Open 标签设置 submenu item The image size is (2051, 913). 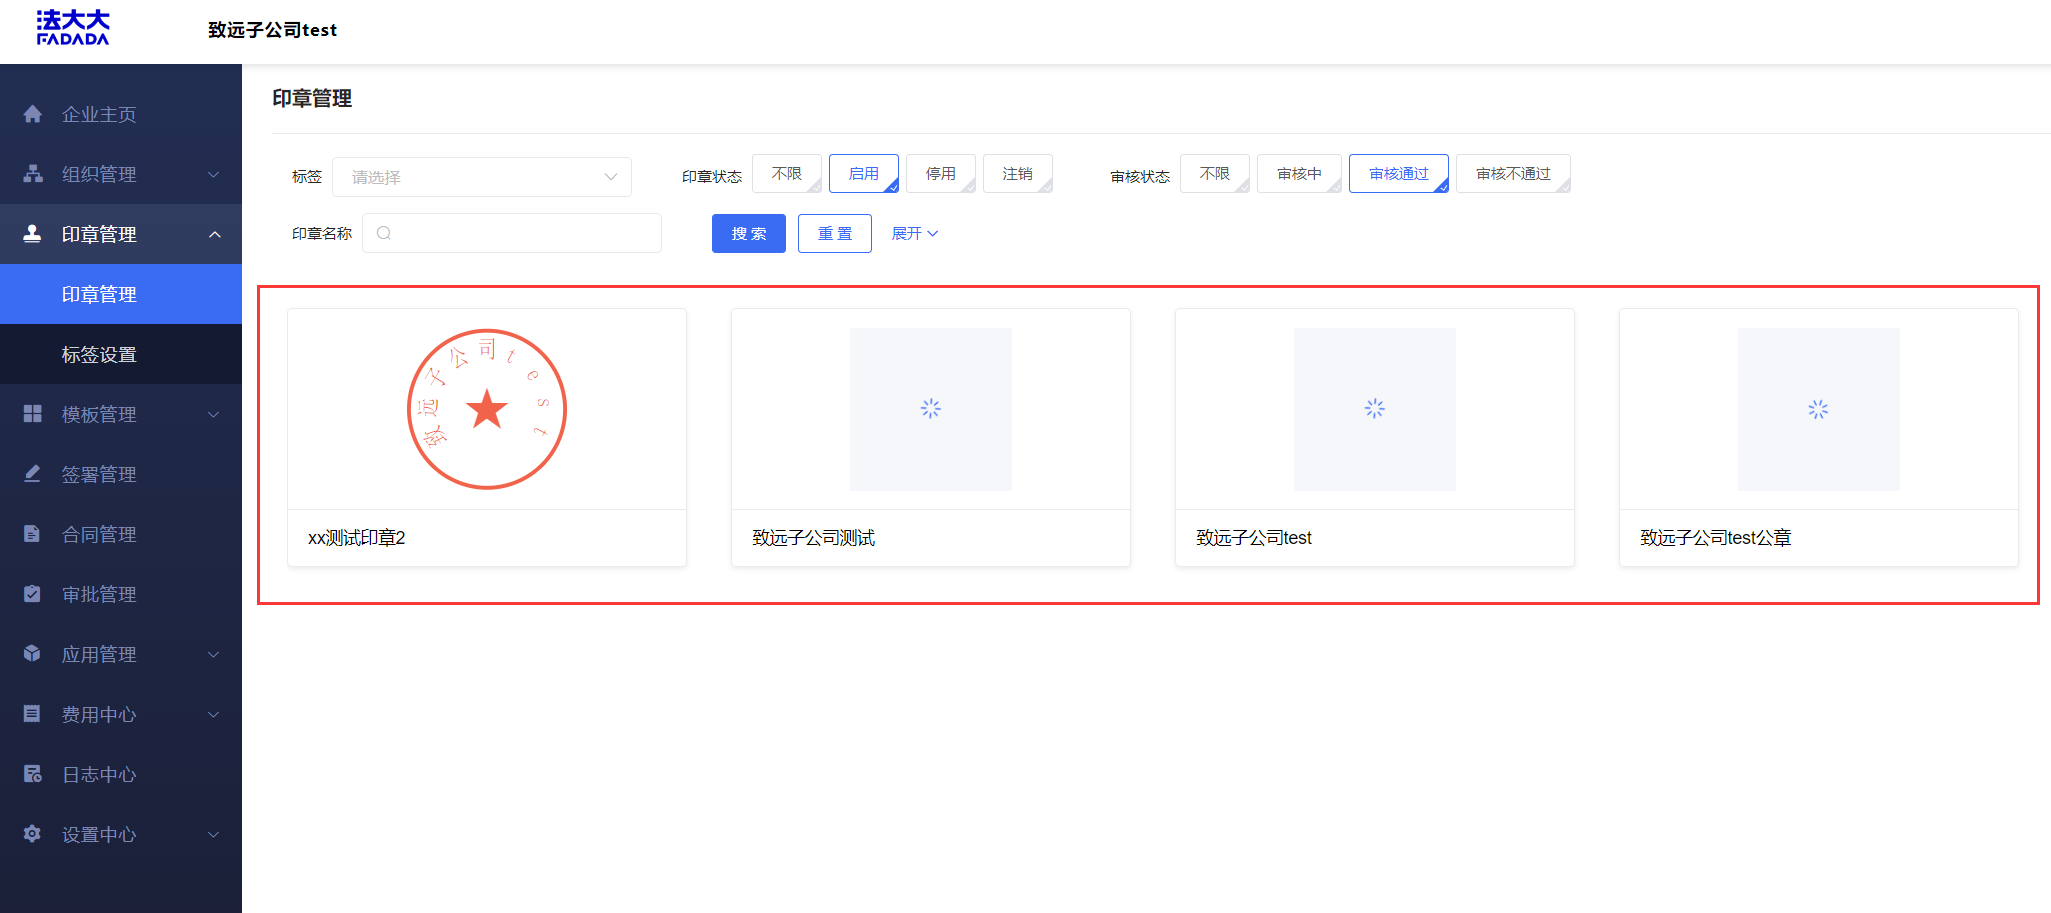point(99,354)
